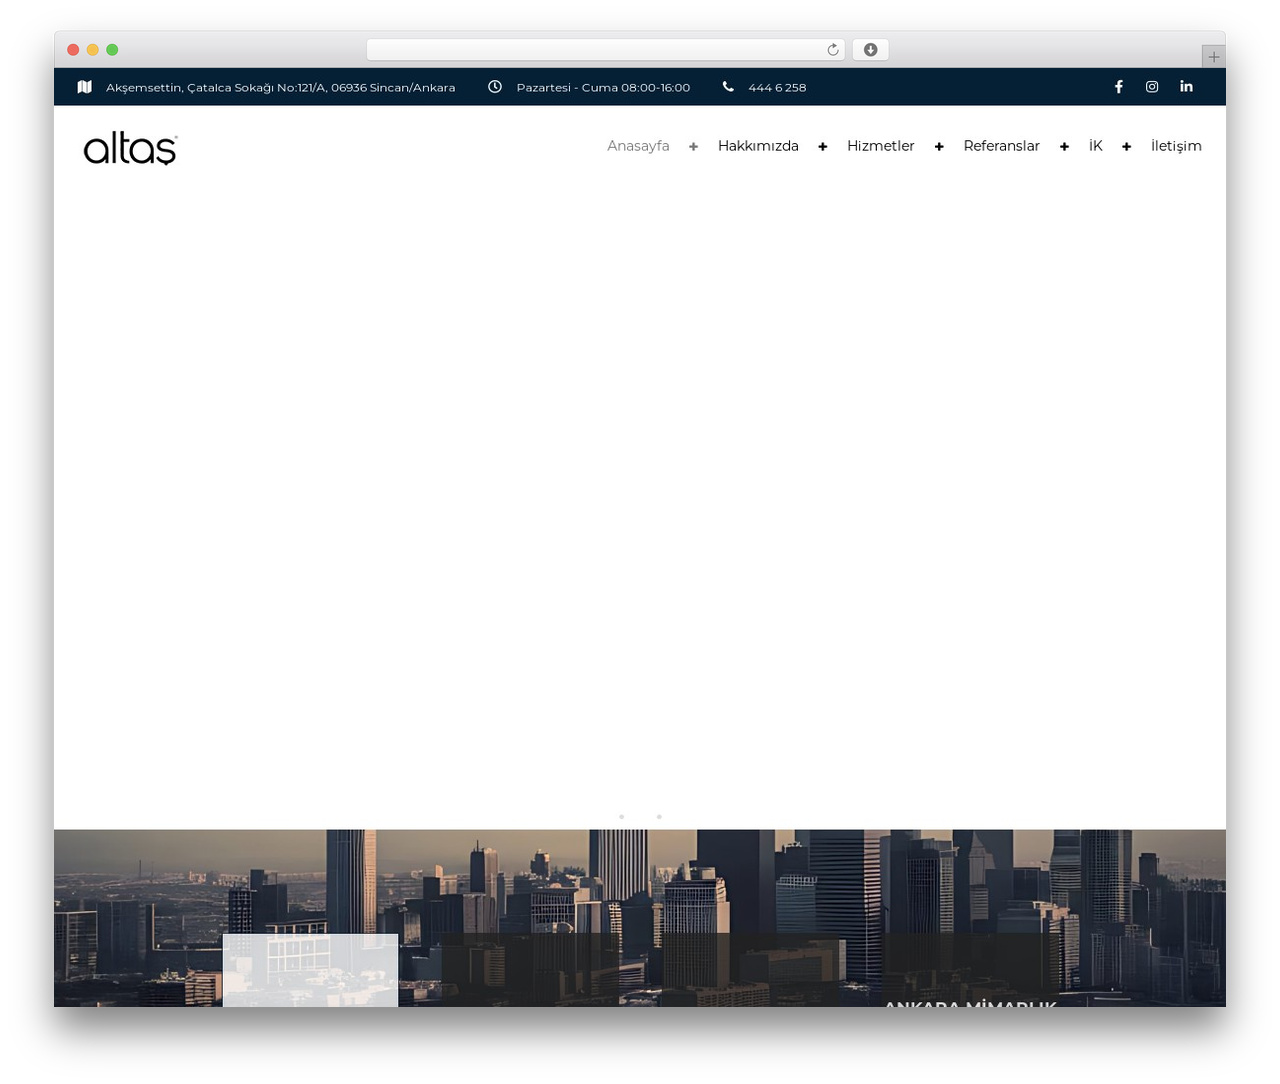
Task: Open the Instagram profile icon
Action: (1152, 87)
